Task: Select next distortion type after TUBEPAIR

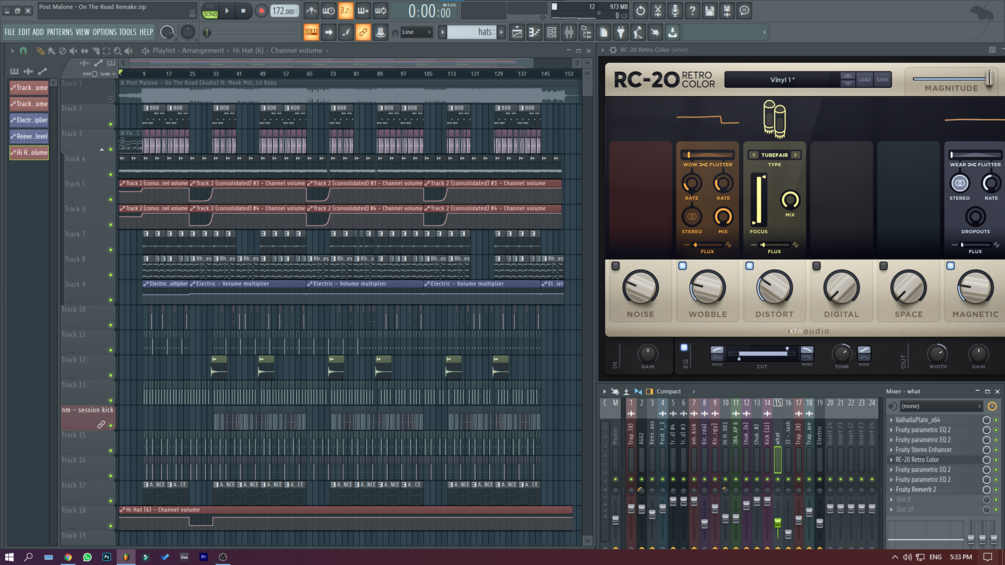Action: click(x=796, y=155)
